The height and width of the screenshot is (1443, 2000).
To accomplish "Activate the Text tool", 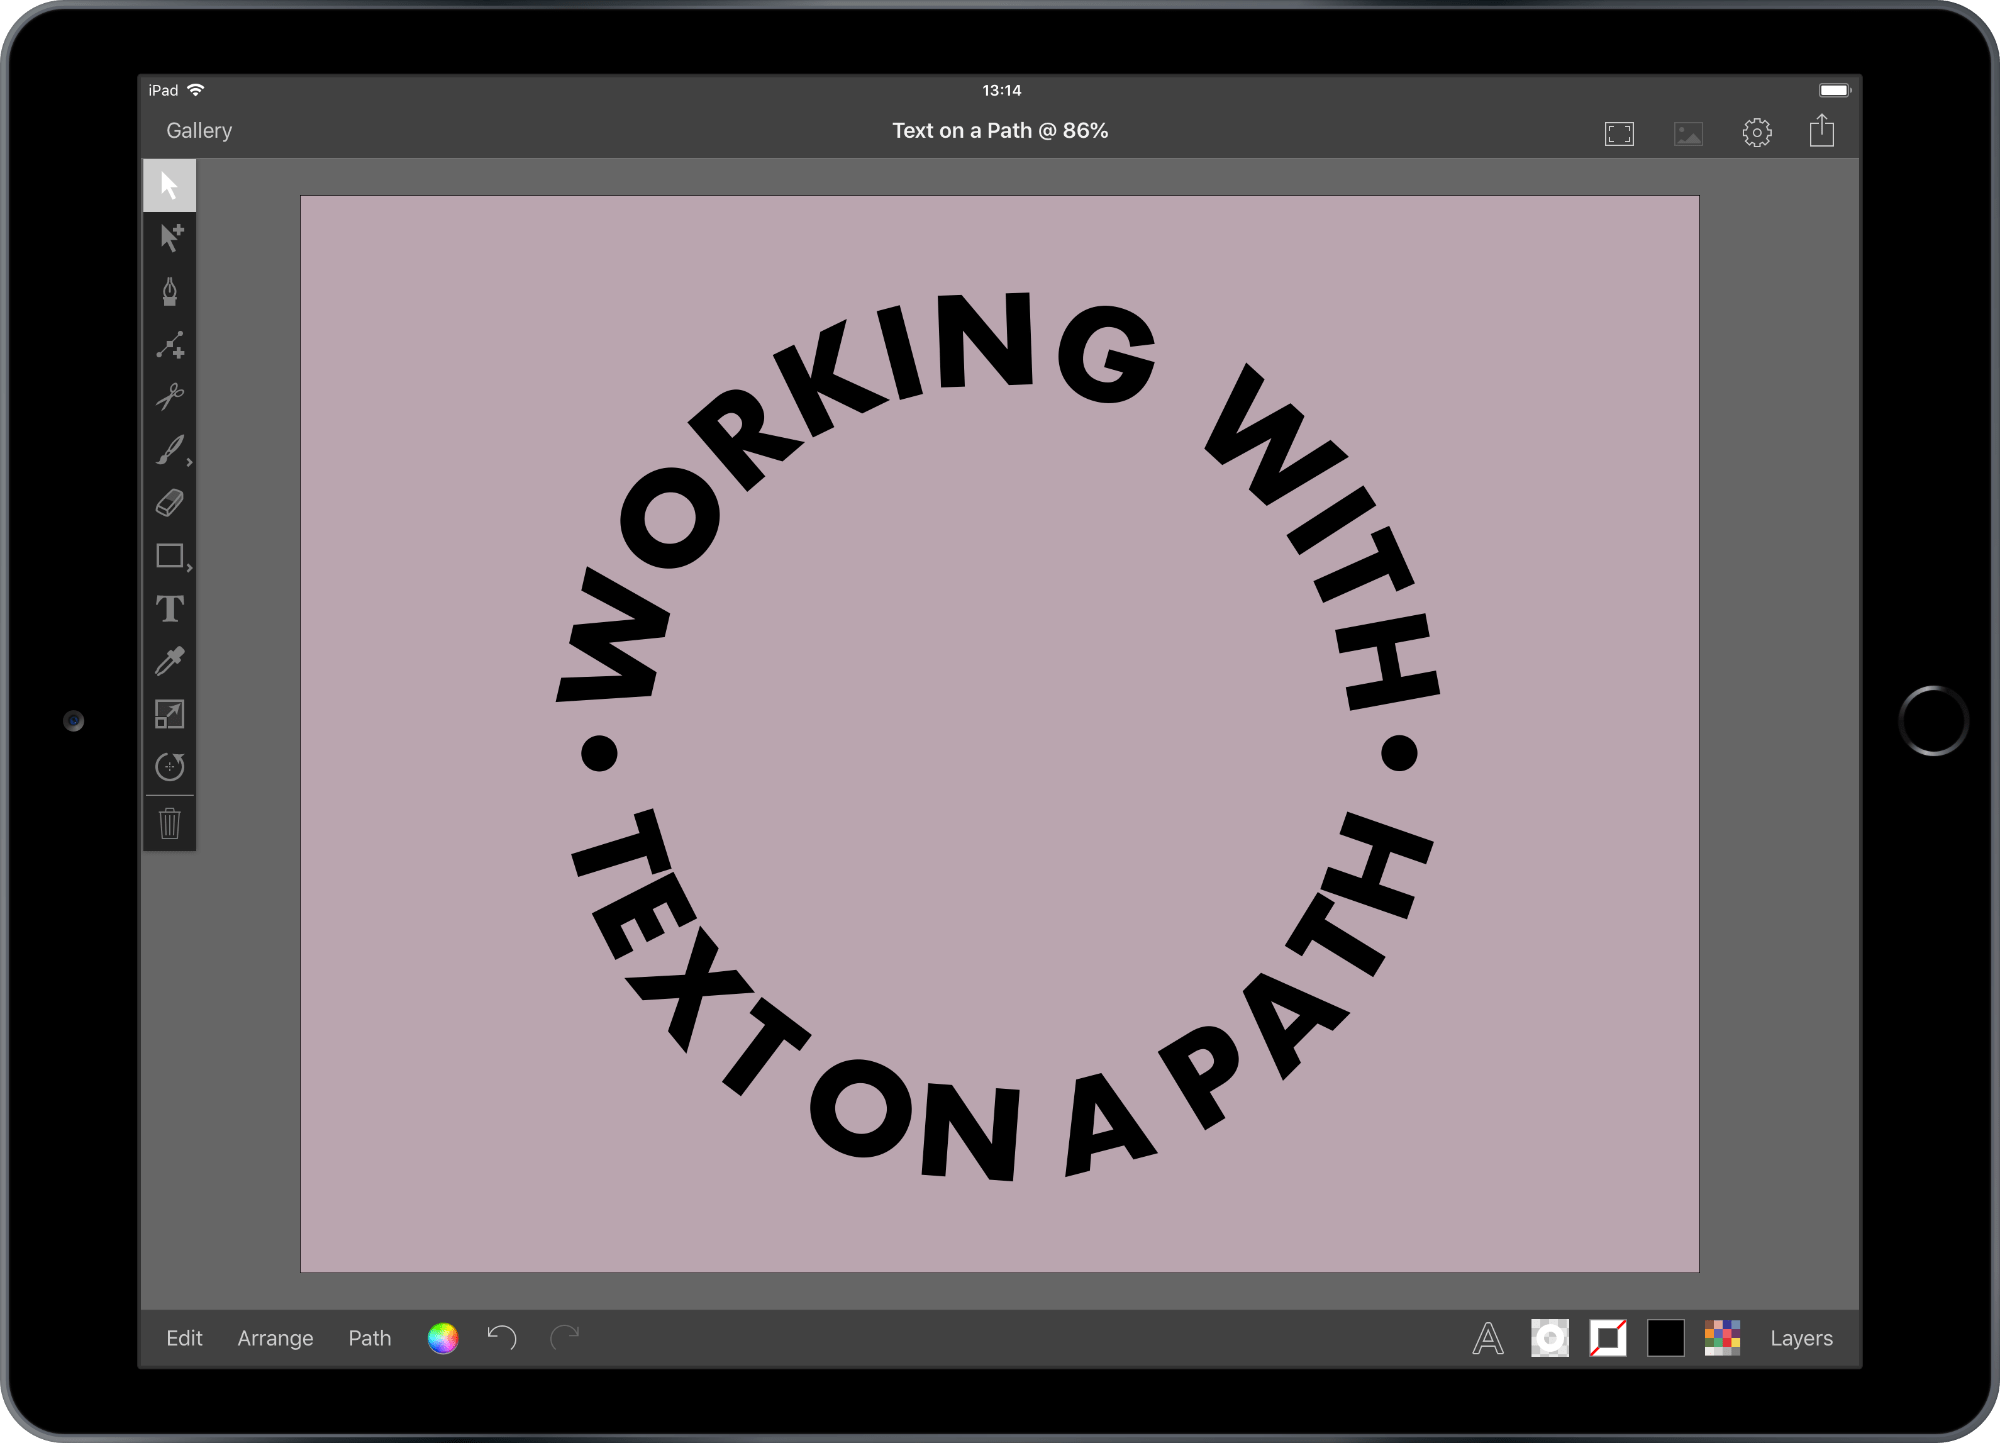I will 170,608.
